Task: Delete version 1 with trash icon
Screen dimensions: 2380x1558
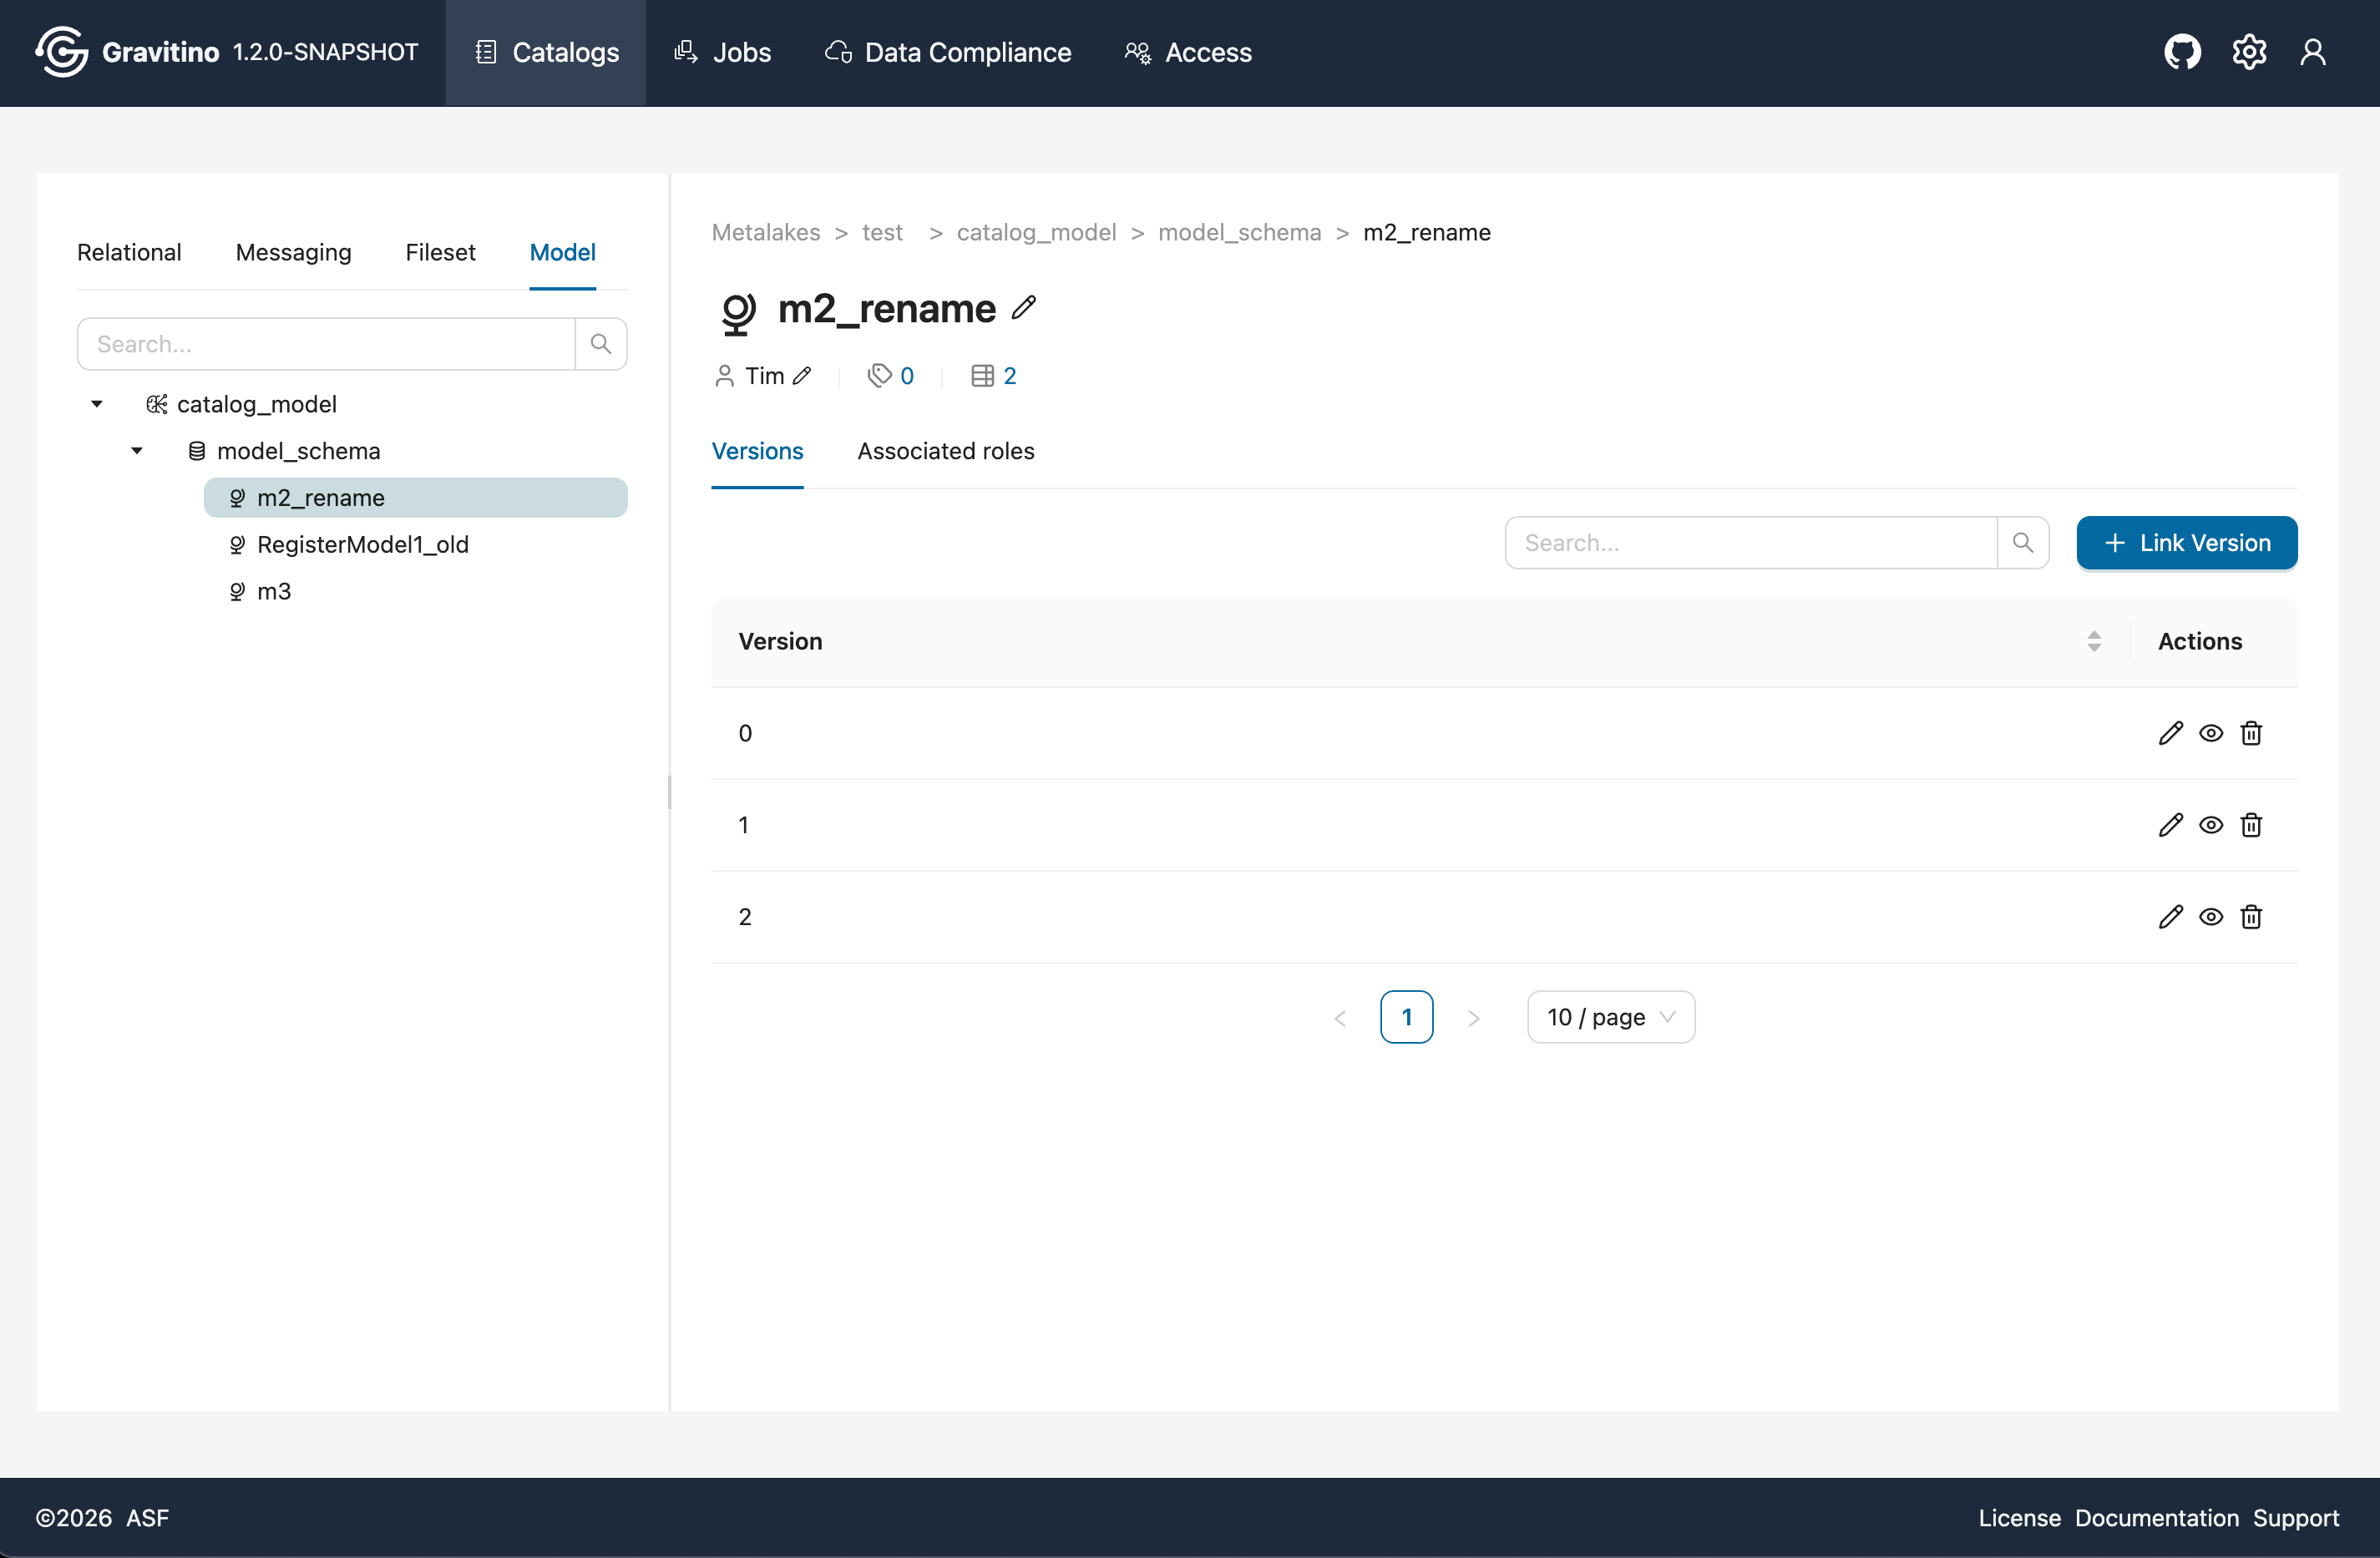Action: (2251, 825)
